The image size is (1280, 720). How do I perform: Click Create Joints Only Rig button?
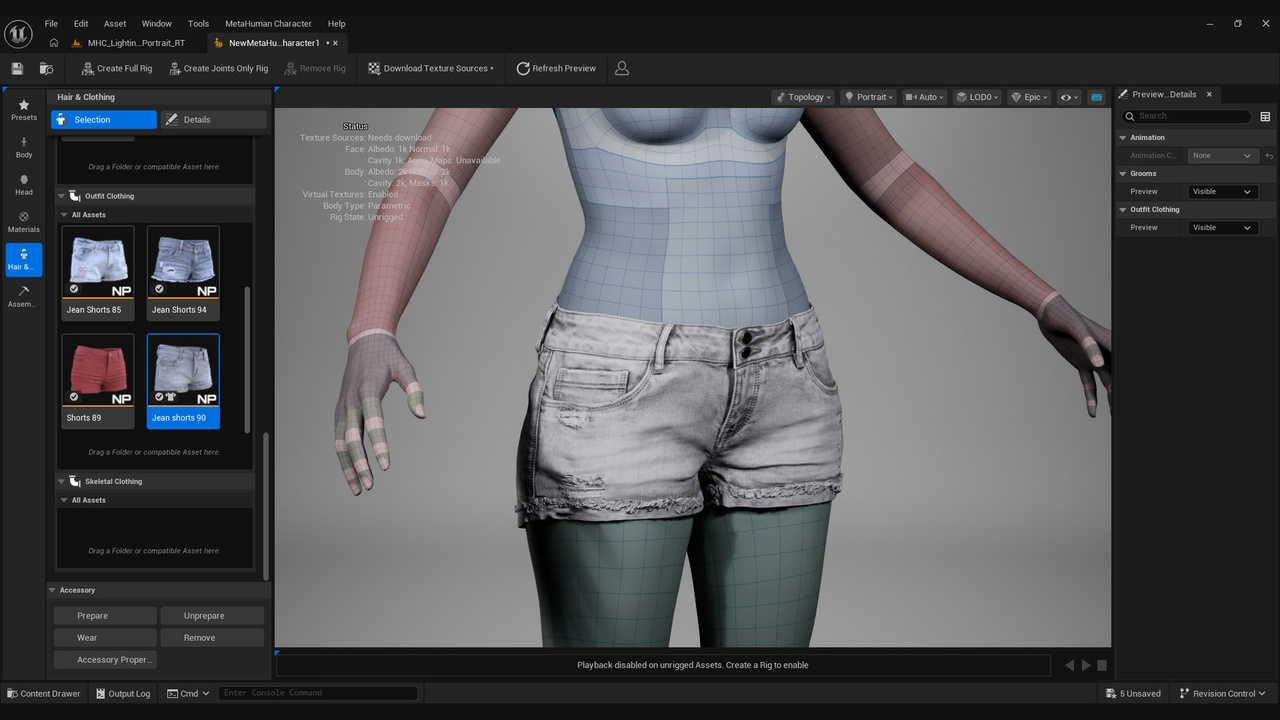point(218,68)
